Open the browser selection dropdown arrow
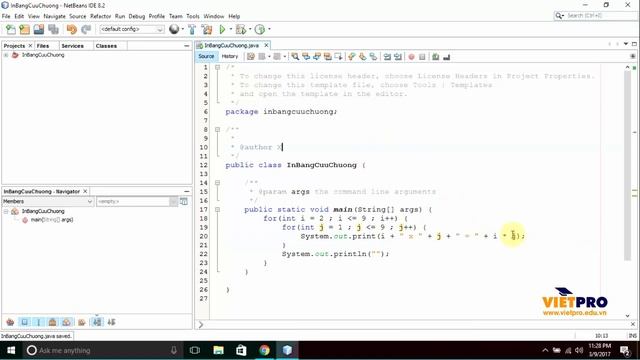Screen dimensions: 640x360 182,29
